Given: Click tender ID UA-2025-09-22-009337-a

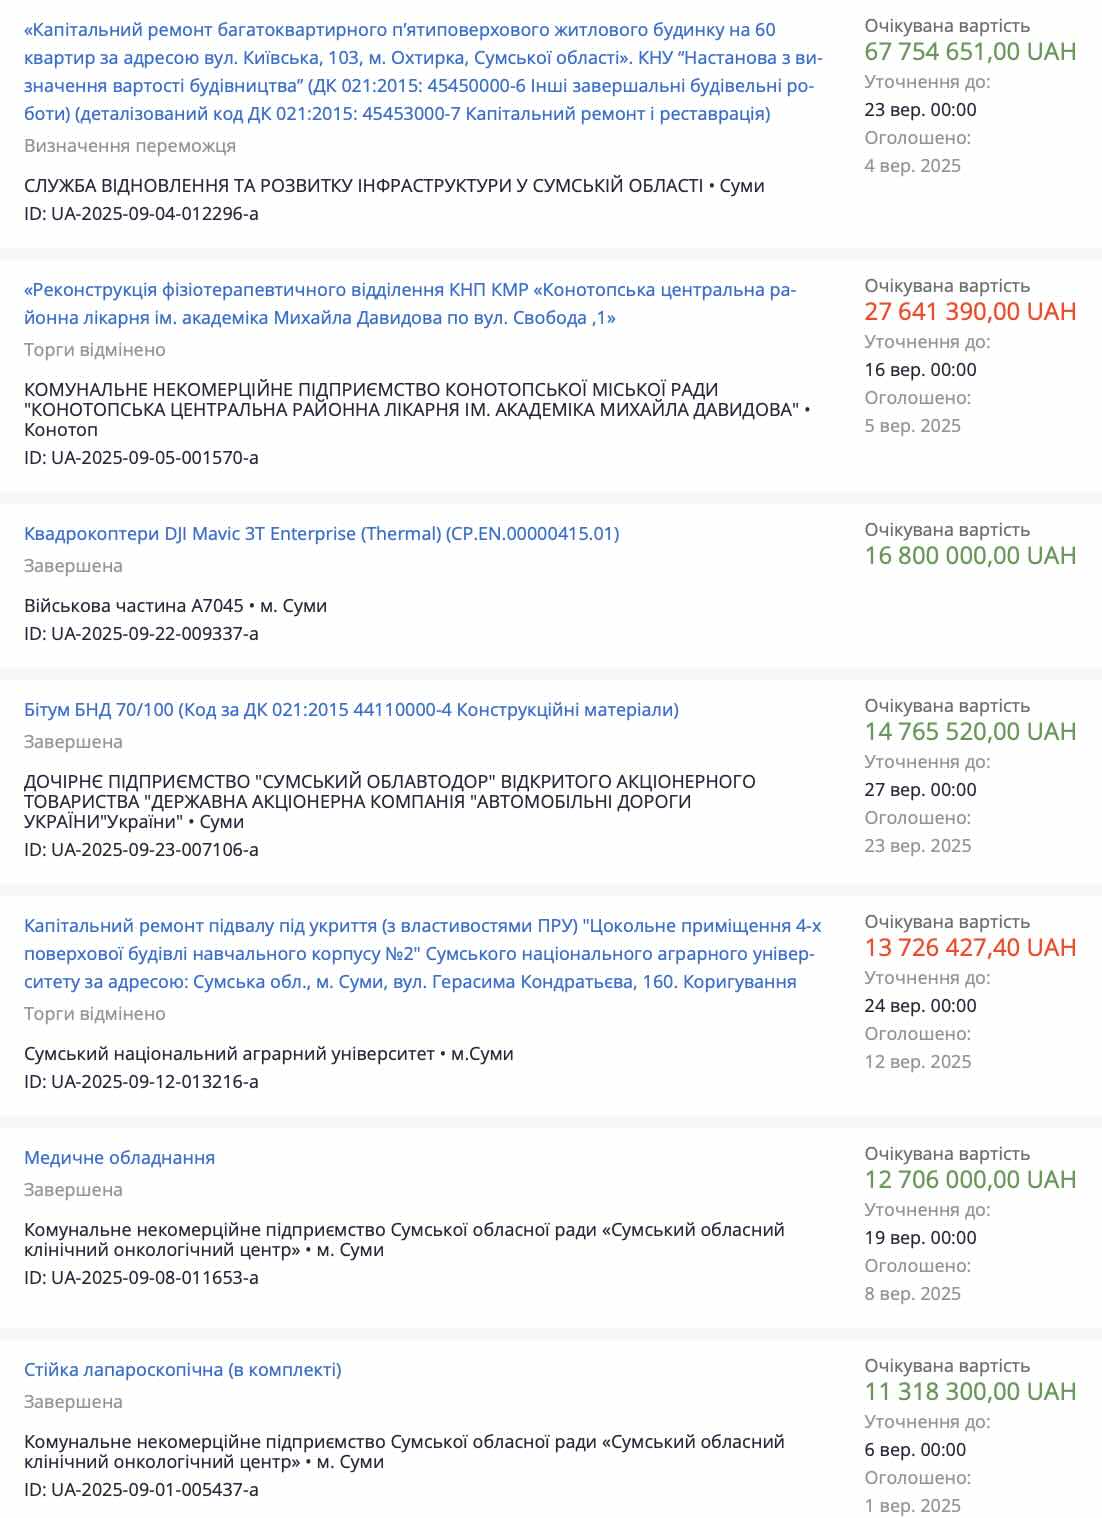Looking at the screenshot, I should tap(141, 634).
